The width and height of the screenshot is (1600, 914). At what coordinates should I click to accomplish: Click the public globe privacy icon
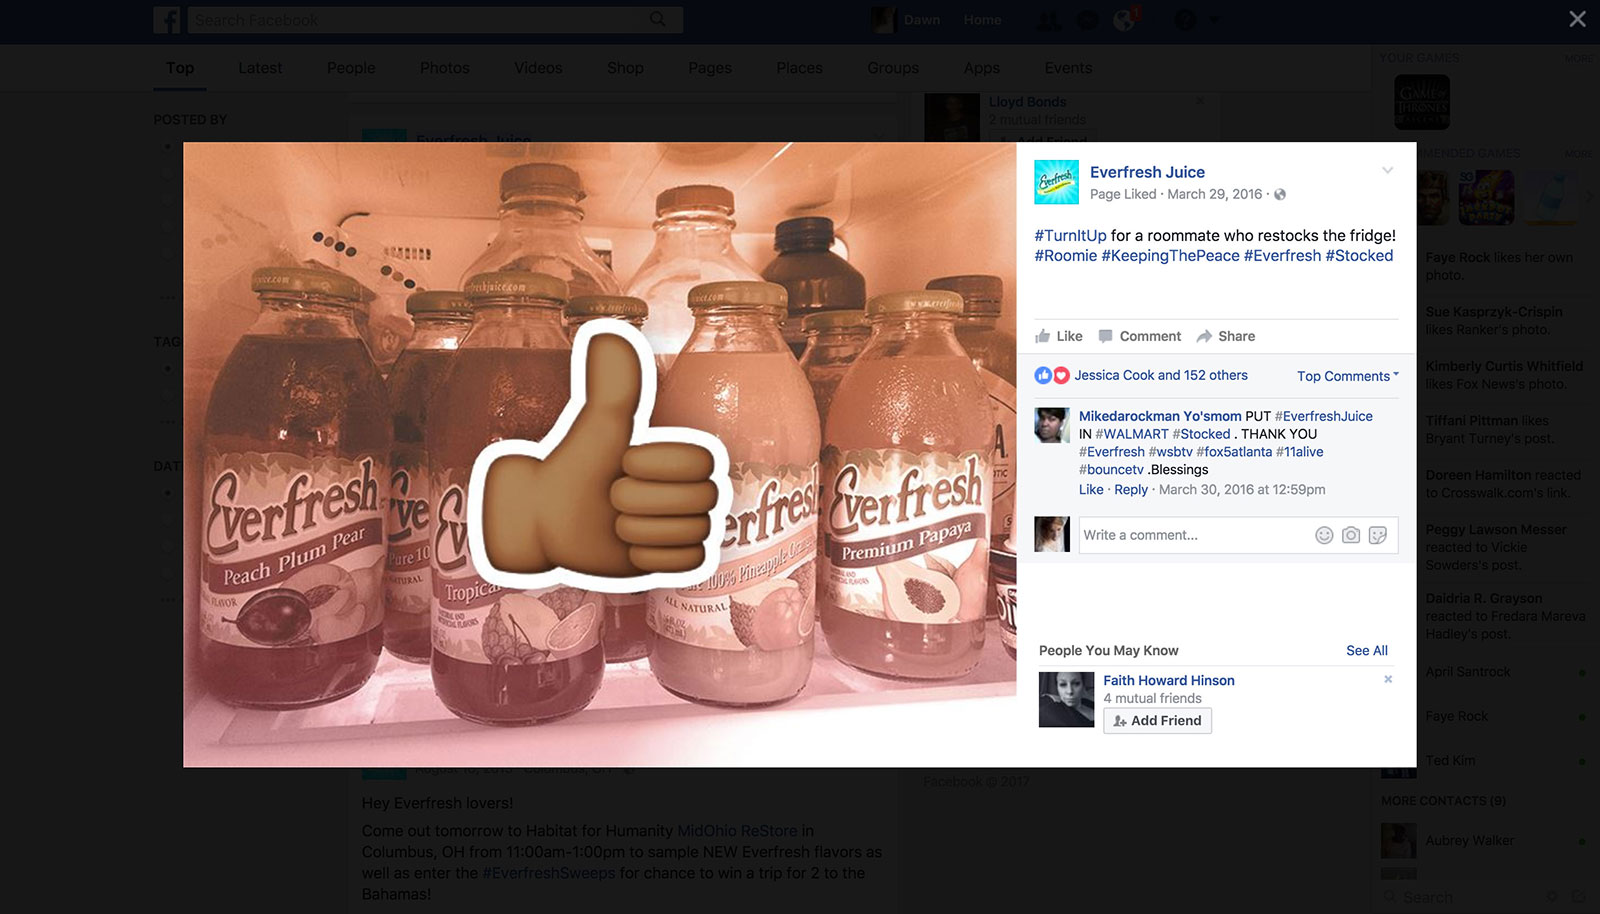(1280, 194)
